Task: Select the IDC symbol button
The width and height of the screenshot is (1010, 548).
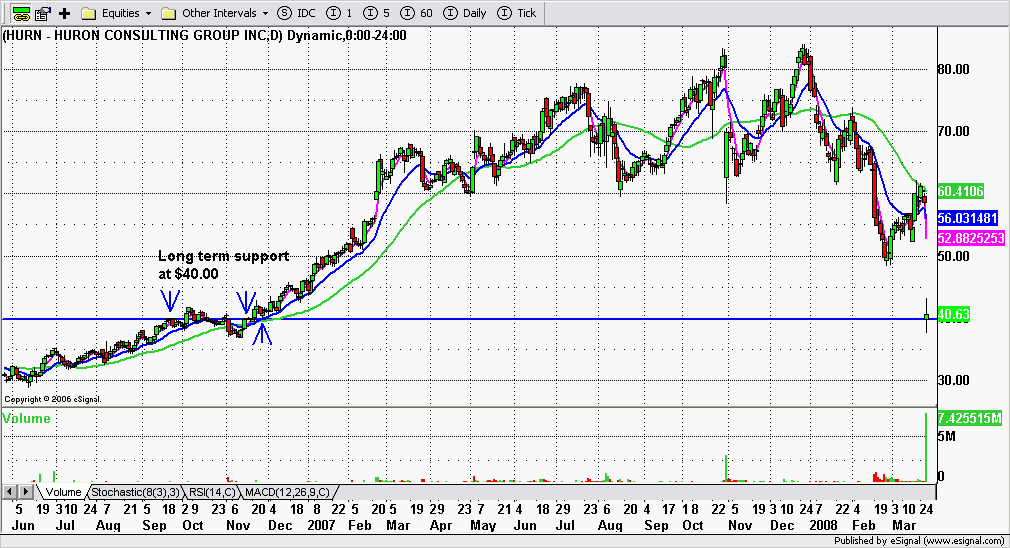Action: pyautogui.click(x=296, y=13)
